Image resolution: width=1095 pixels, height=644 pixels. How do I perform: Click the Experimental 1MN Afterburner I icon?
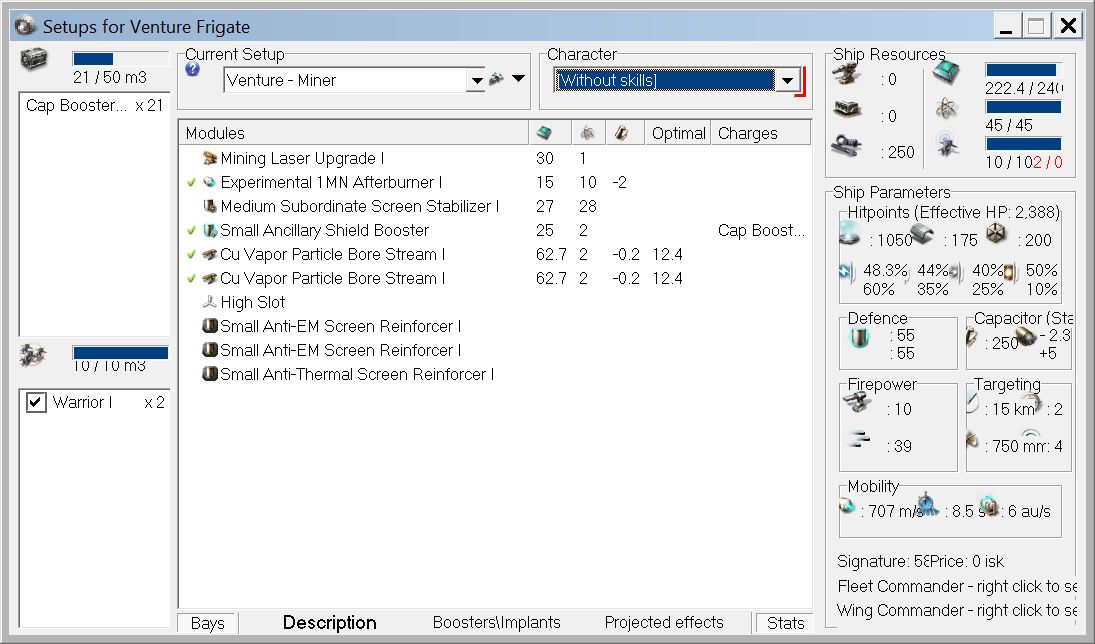click(210, 182)
